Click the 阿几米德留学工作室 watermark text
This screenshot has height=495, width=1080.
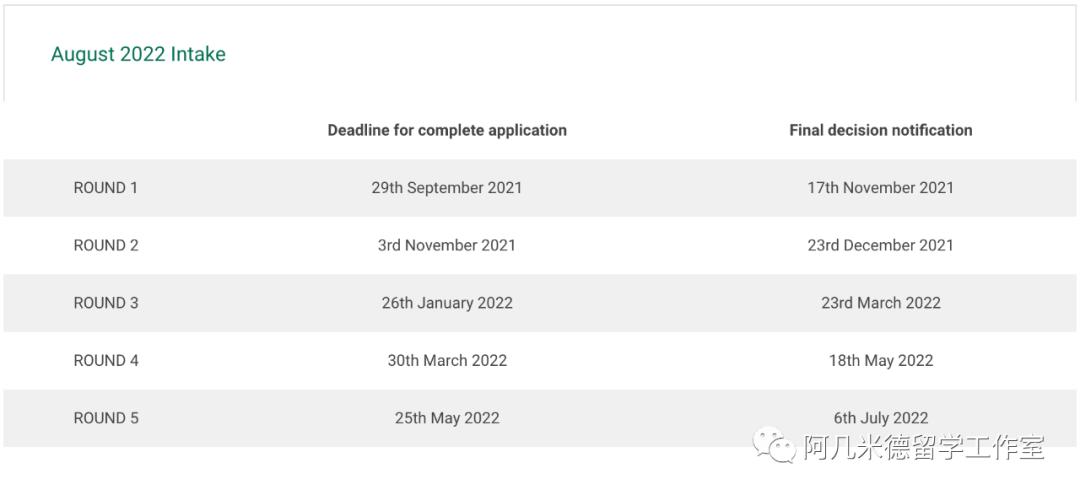pyautogui.click(x=924, y=447)
